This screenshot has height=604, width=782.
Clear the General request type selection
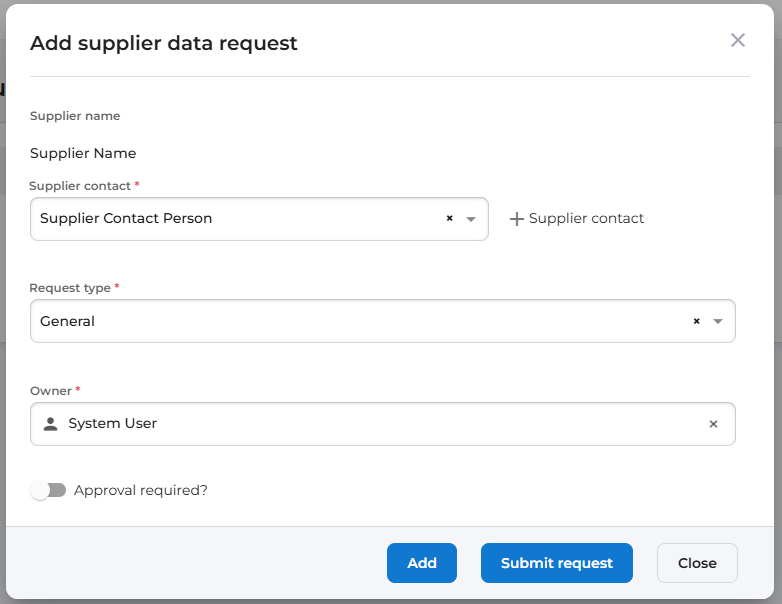click(x=696, y=322)
